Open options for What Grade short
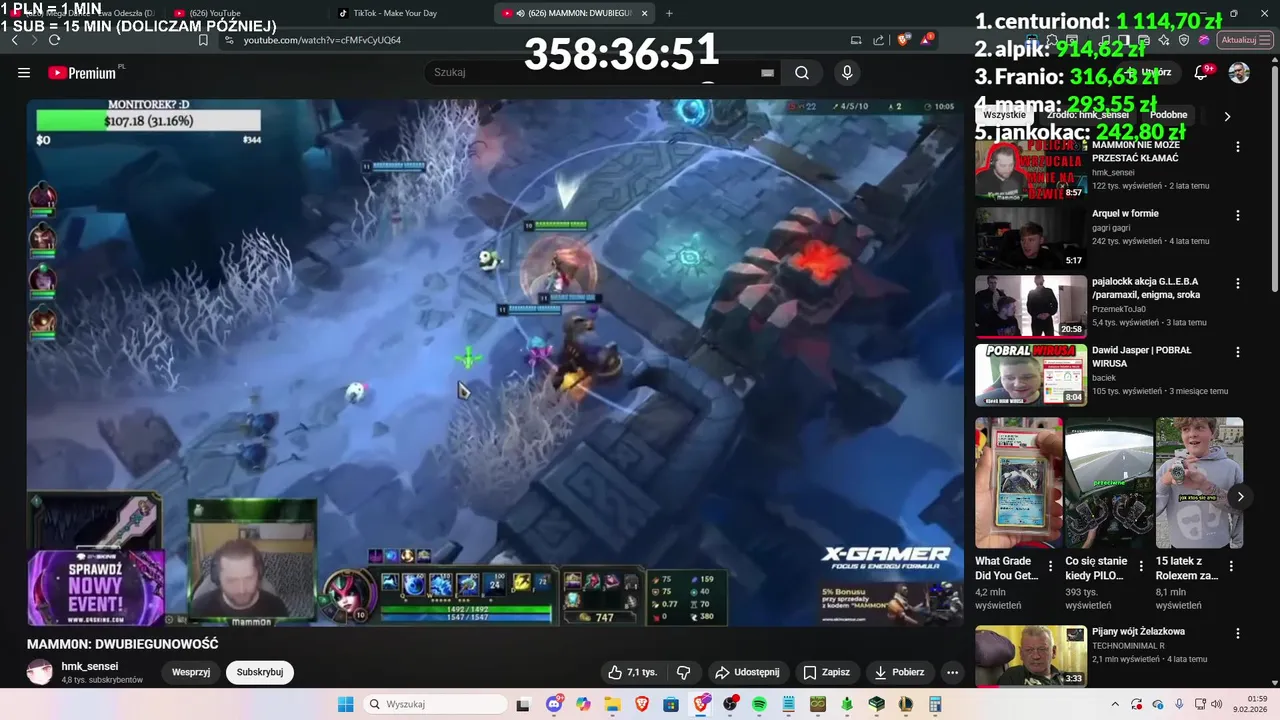This screenshot has width=1280, height=720. [1050, 566]
